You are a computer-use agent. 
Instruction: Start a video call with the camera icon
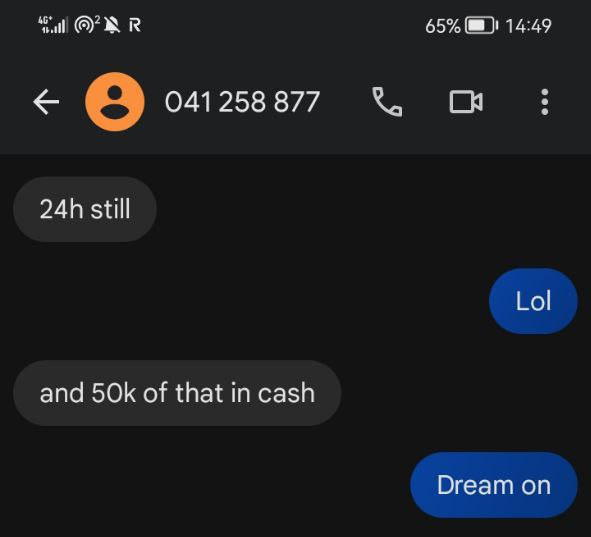coord(466,102)
